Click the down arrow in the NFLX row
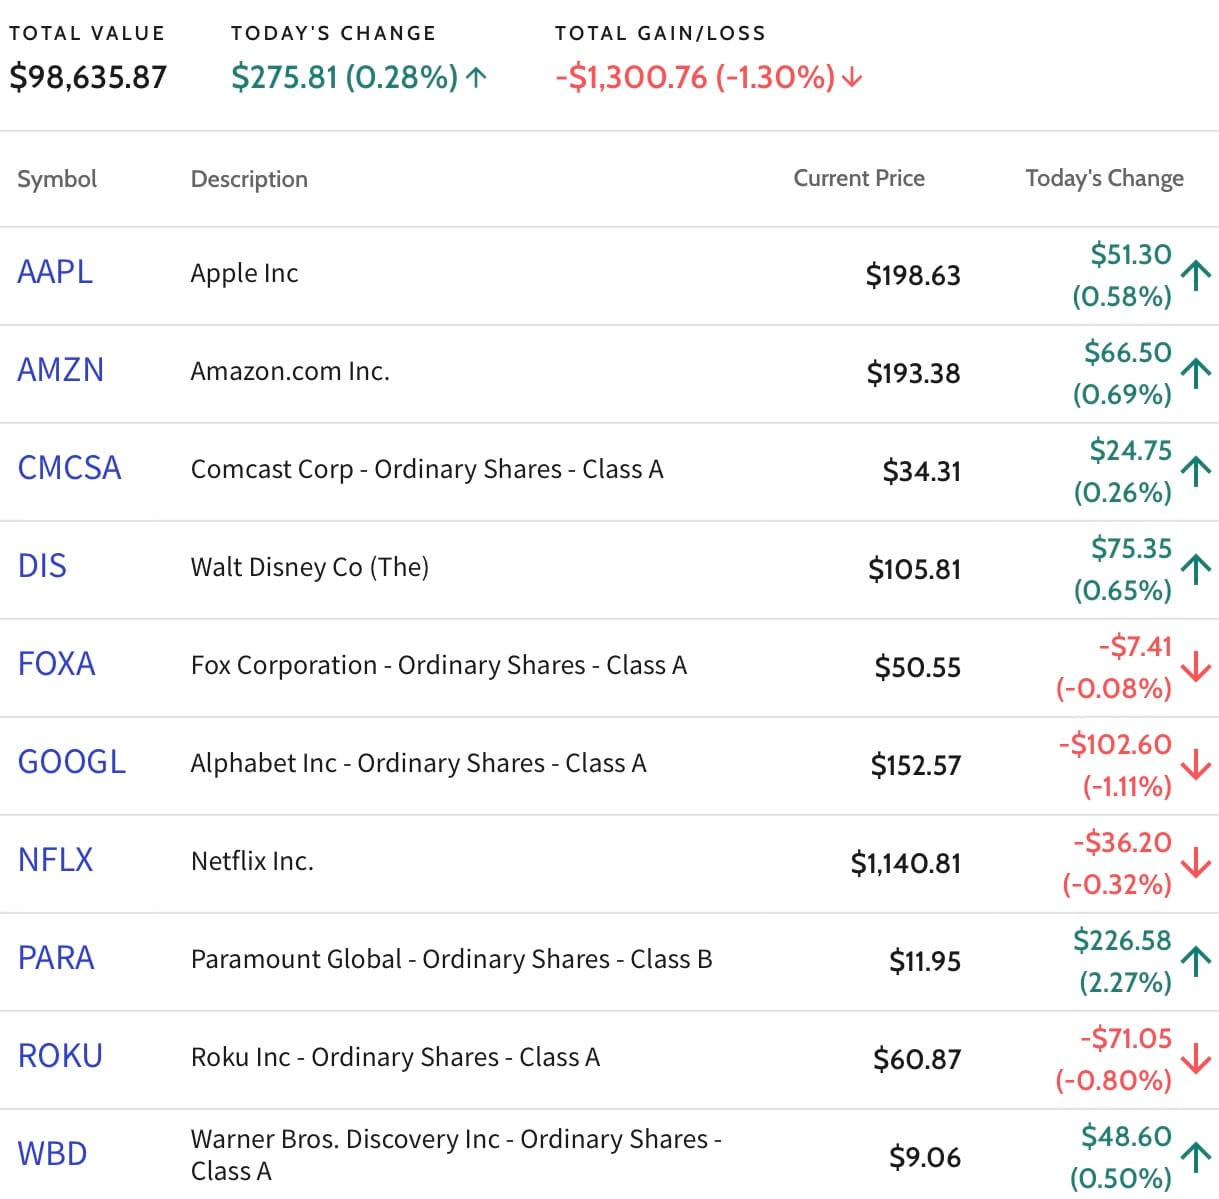The width and height of the screenshot is (1219, 1199). pos(1196,862)
